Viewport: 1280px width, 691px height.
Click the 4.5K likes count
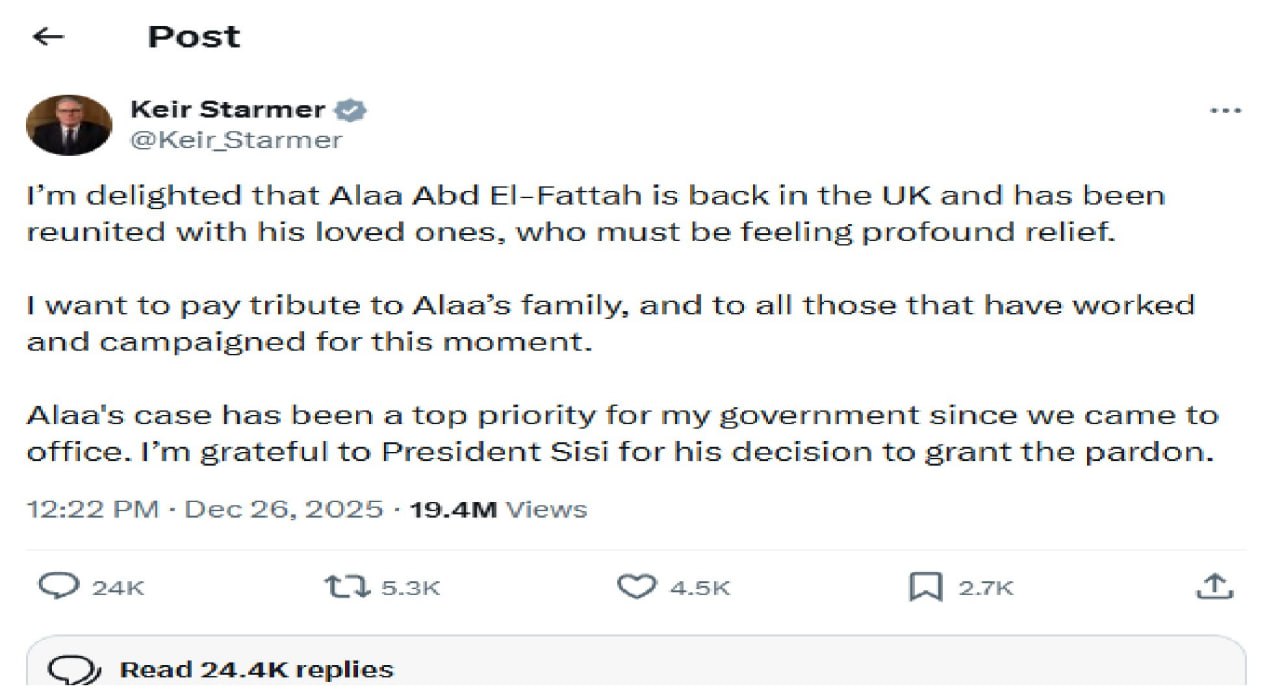coord(700,588)
